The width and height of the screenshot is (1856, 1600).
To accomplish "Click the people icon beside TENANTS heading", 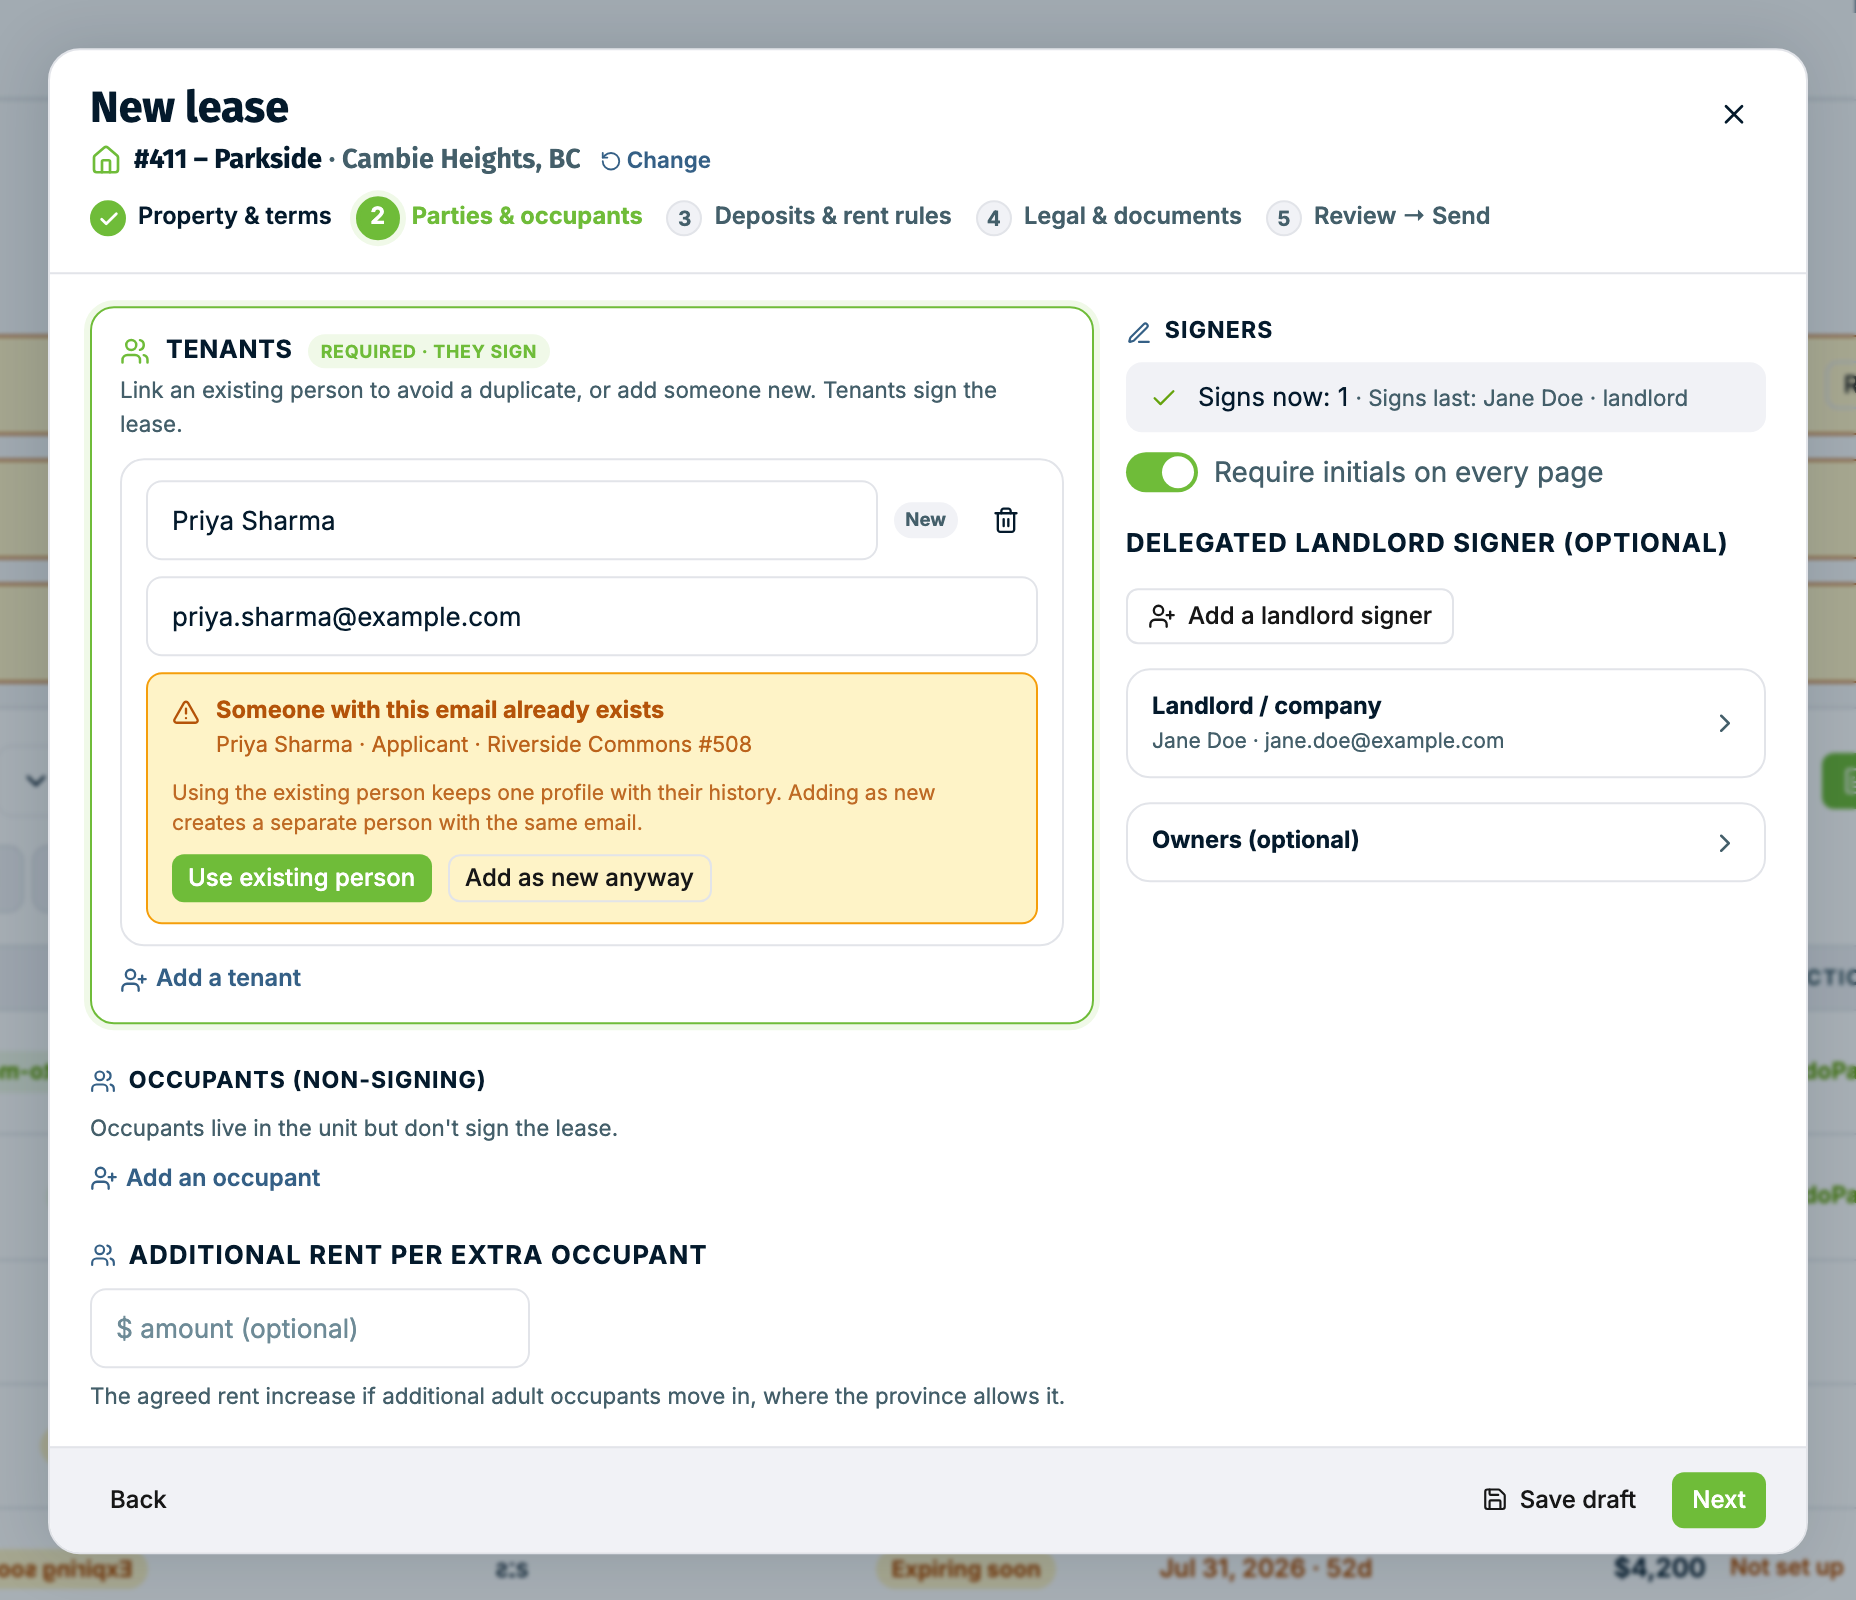I will (x=135, y=351).
